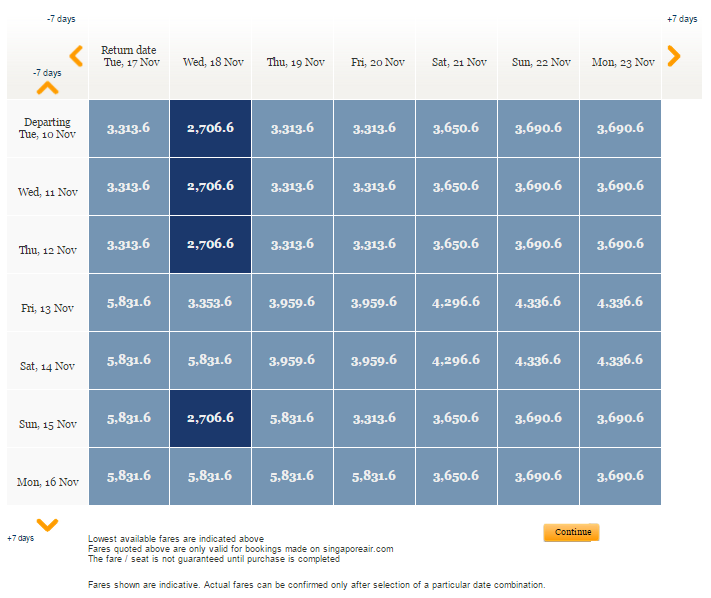Select fare departing Wed 11 Nov, returning Thu 19 Nov

point(292,186)
